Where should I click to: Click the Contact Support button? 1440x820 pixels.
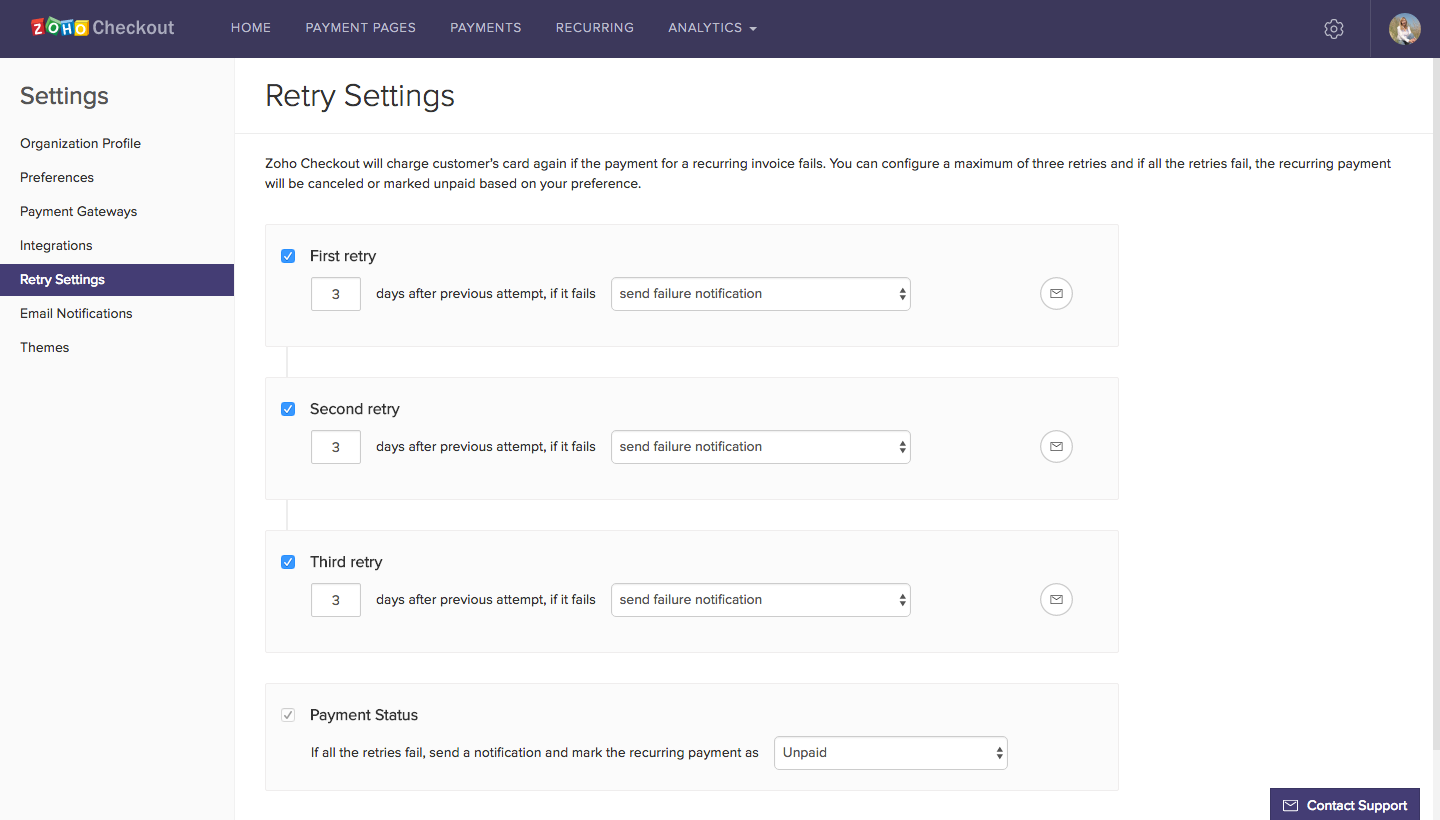pos(1345,805)
